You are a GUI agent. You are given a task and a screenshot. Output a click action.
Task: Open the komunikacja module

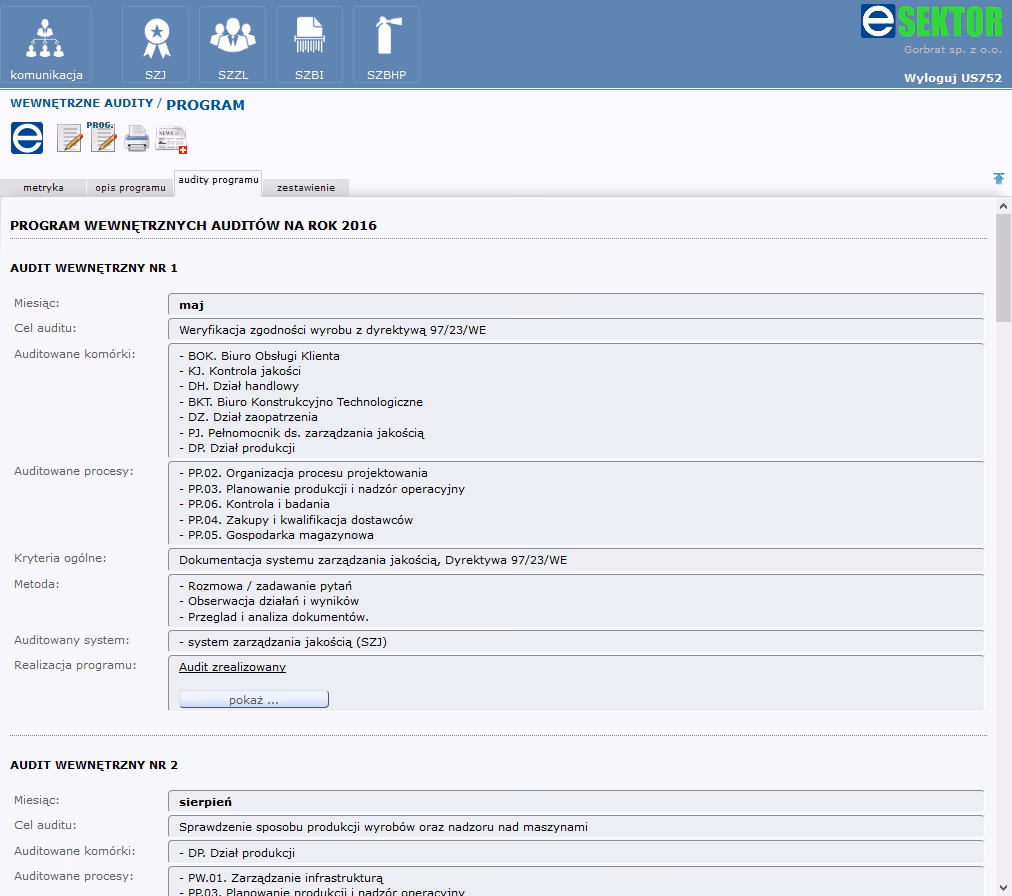point(46,45)
